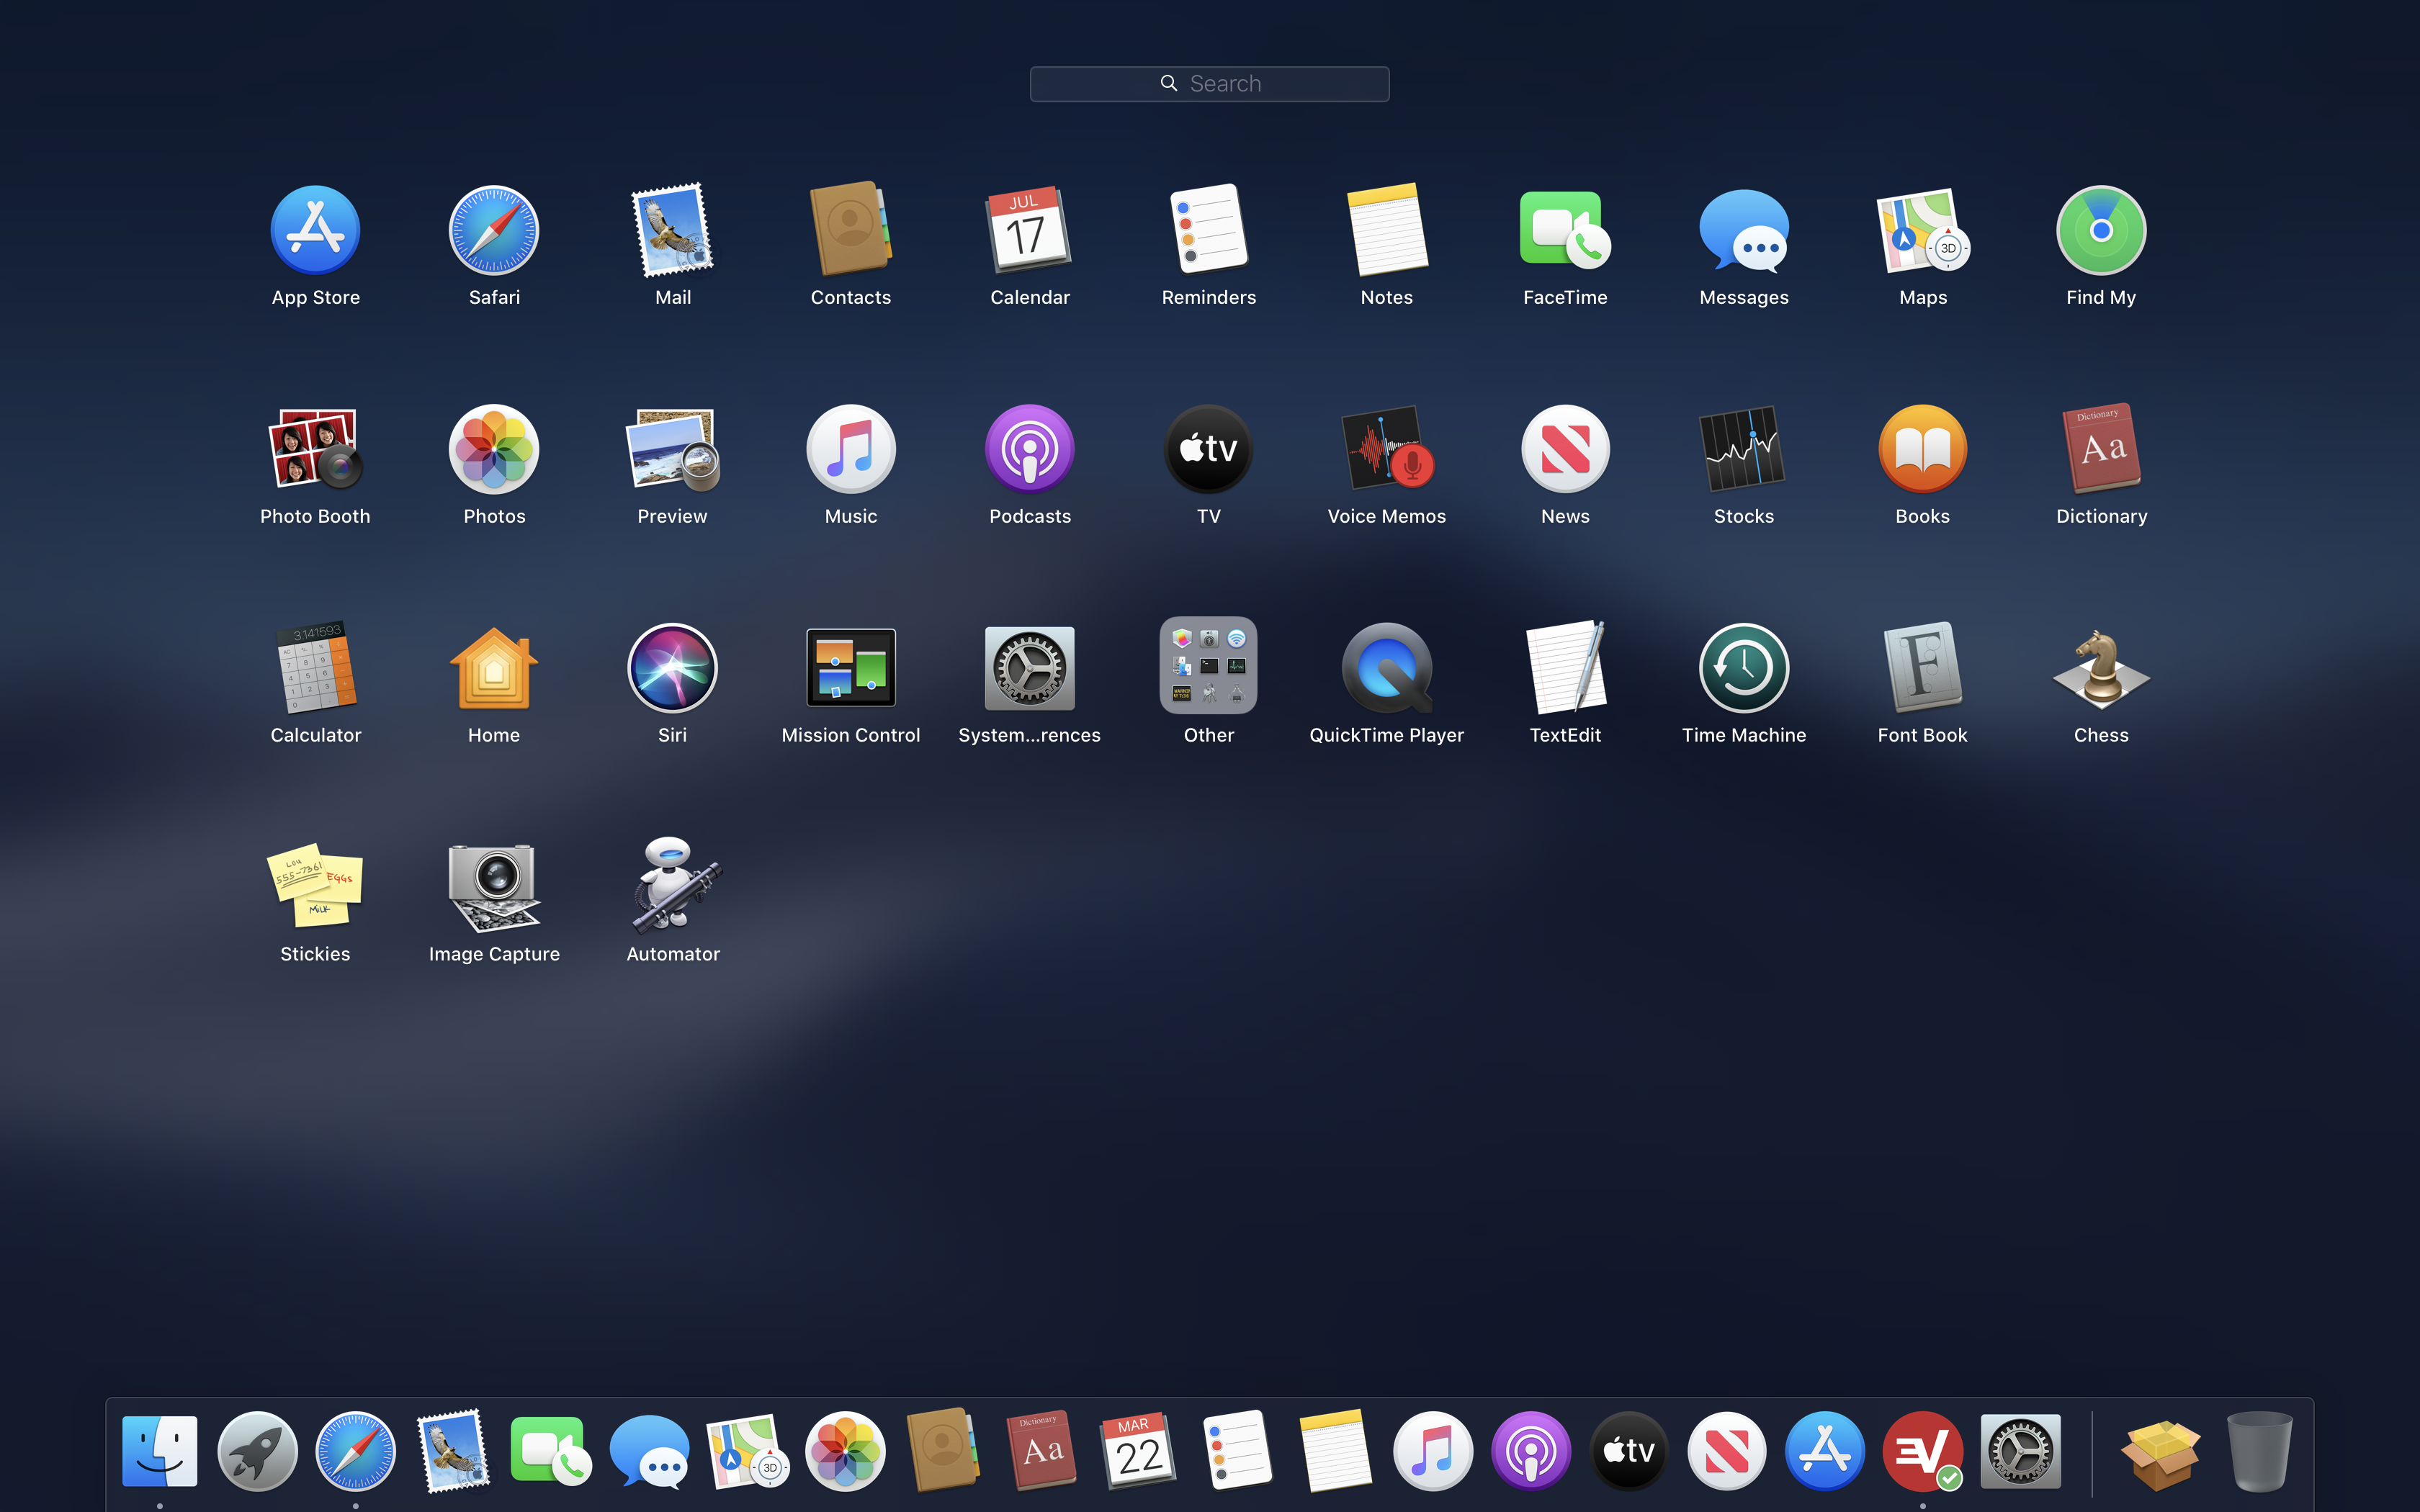Expand the Other apps folder
2420x1512 pixels.
click(1208, 666)
